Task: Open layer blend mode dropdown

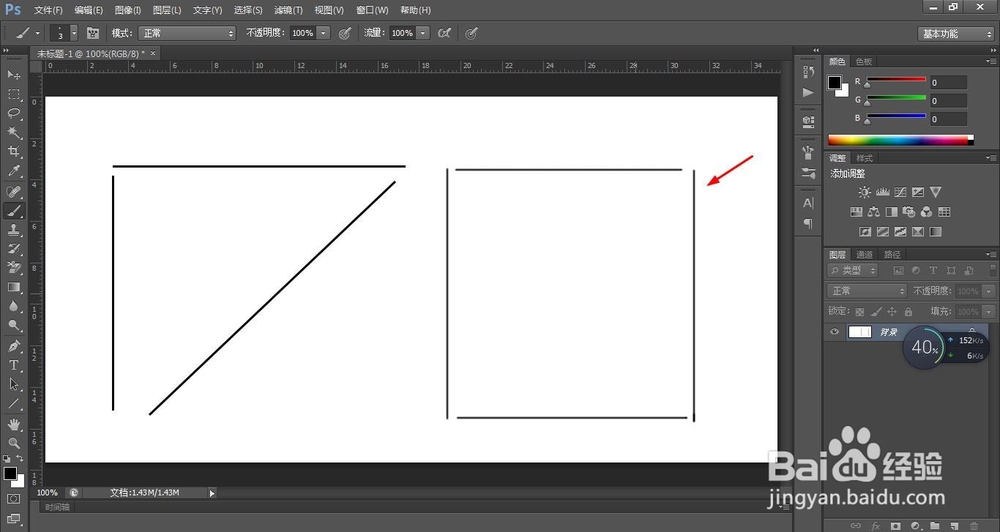Action: [x=867, y=291]
